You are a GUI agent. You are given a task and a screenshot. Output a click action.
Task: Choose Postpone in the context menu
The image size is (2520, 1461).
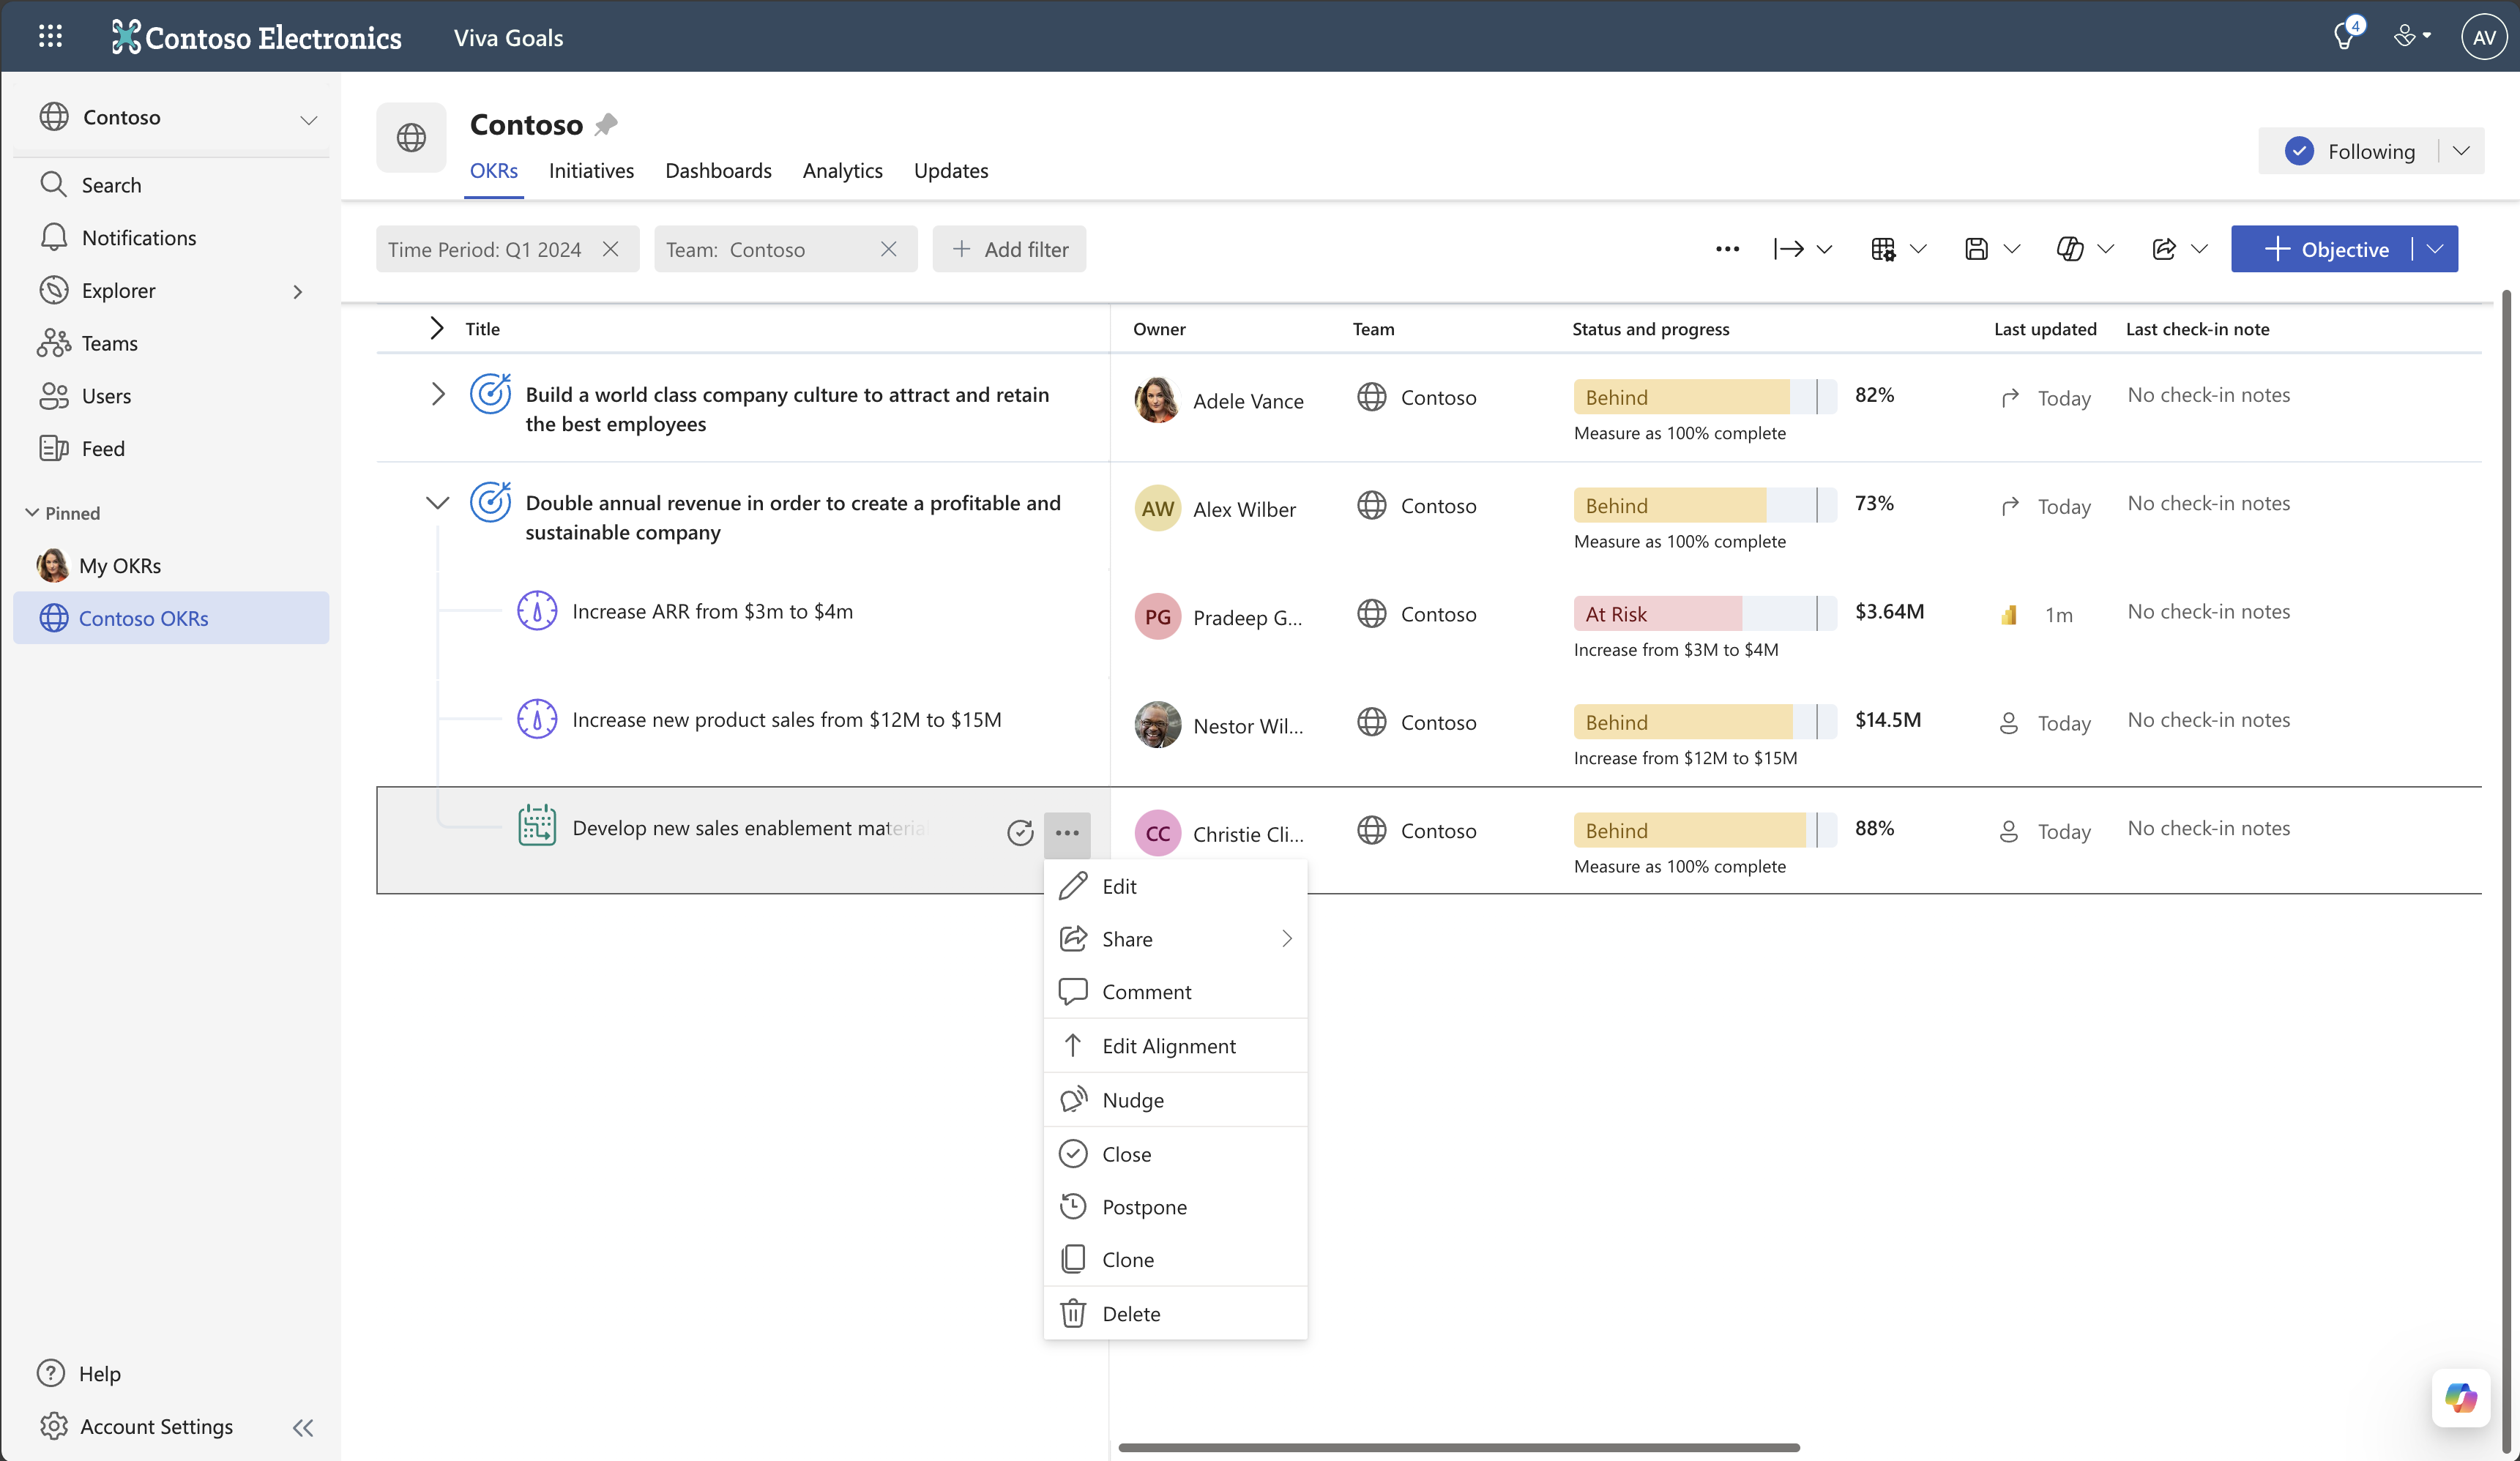click(x=1175, y=1206)
